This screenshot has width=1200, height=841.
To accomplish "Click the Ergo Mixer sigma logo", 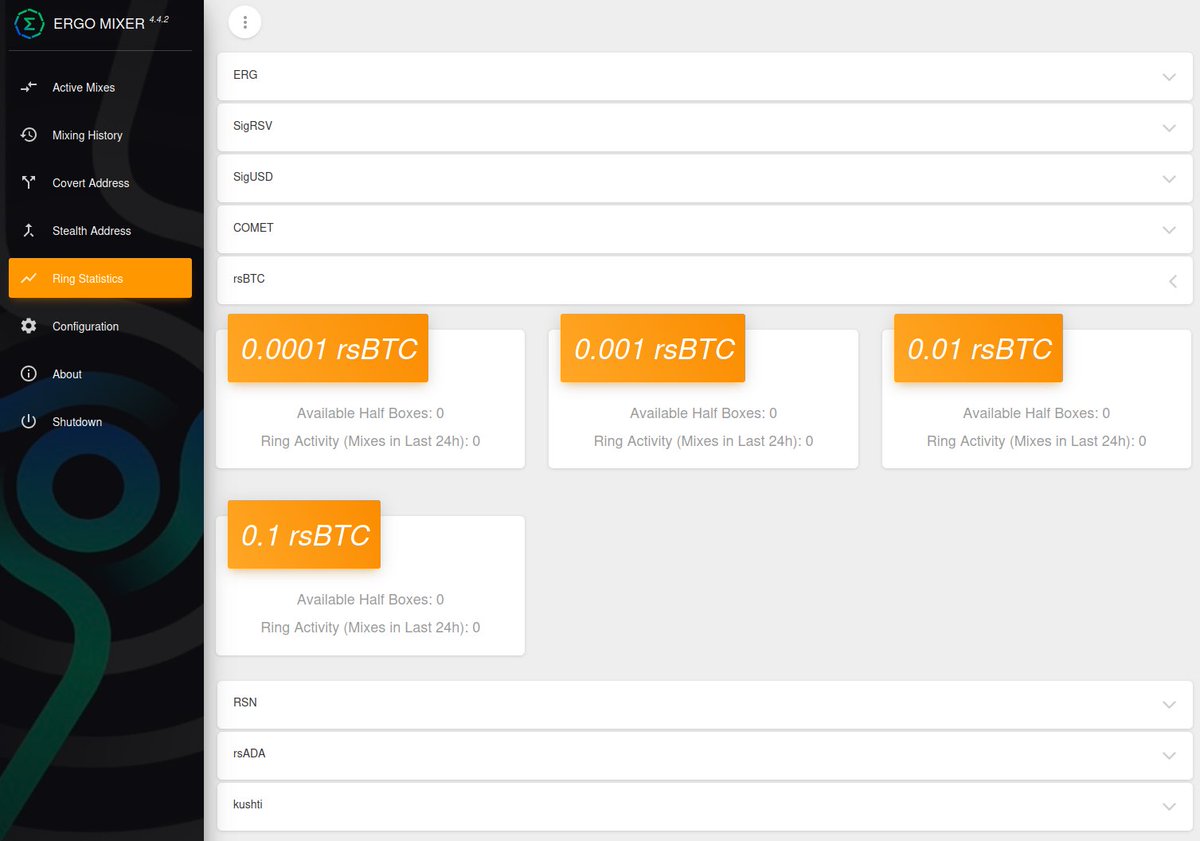I will [x=30, y=23].
